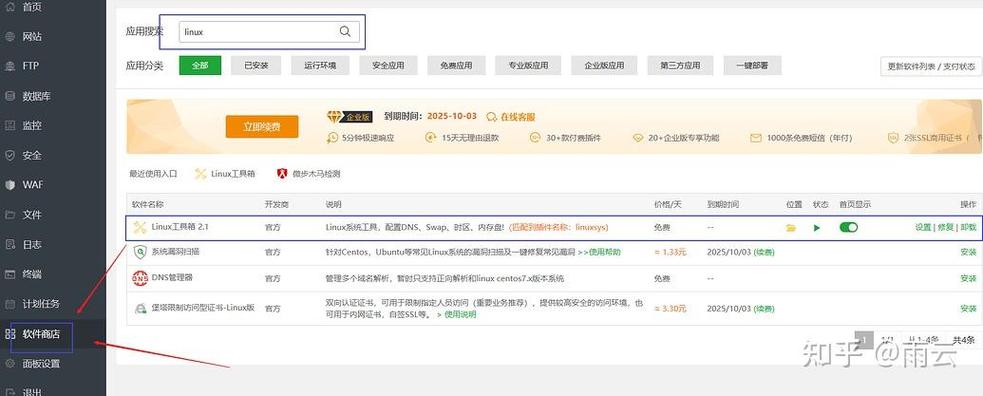Screen dimensions: 983x396
Task: Click the 5分钟极速响应 clock icon
Action: point(332,137)
